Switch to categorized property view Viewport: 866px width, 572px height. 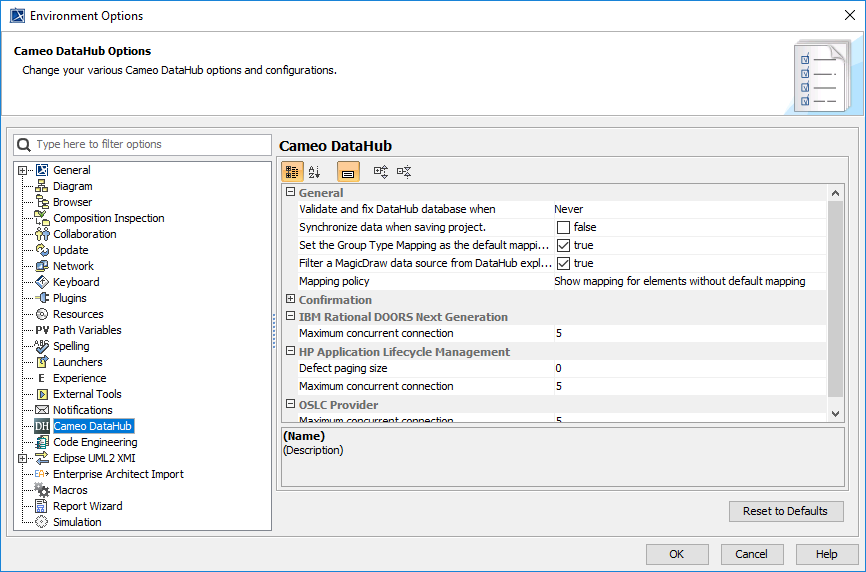(x=292, y=172)
